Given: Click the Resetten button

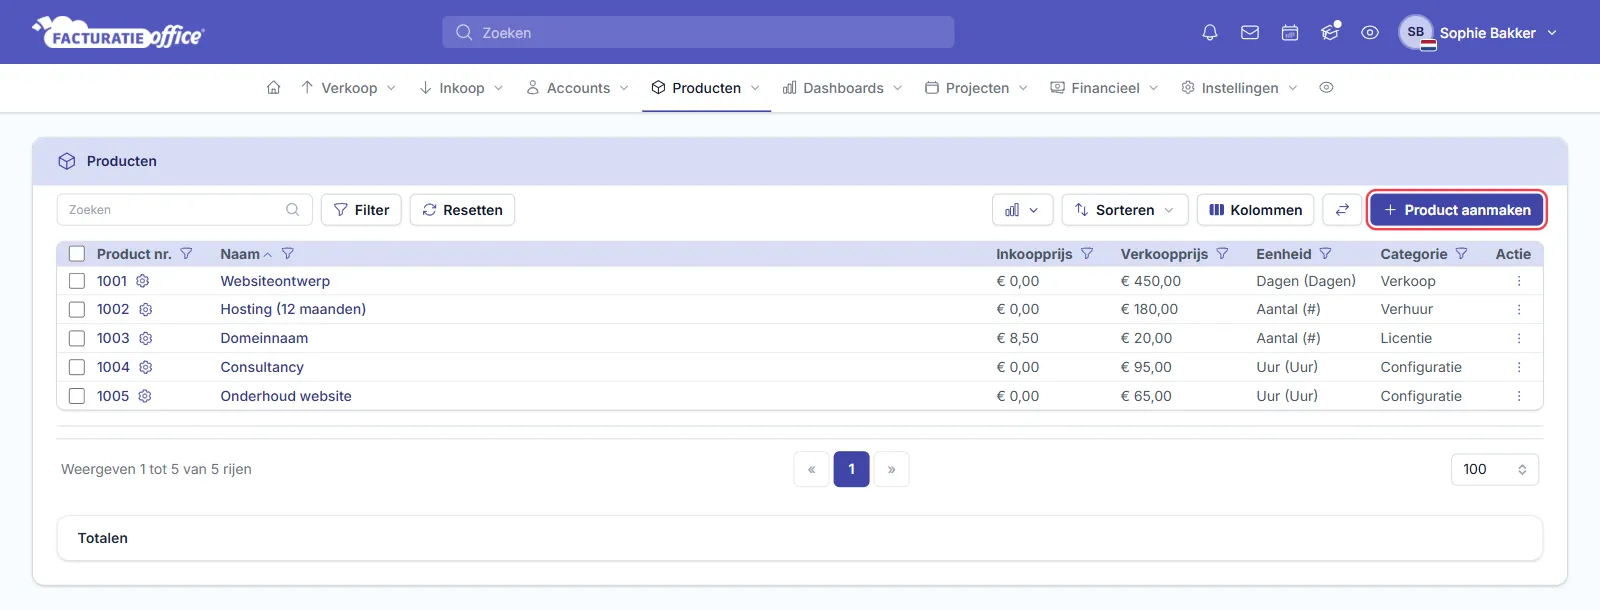Looking at the screenshot, I should 462,210.
